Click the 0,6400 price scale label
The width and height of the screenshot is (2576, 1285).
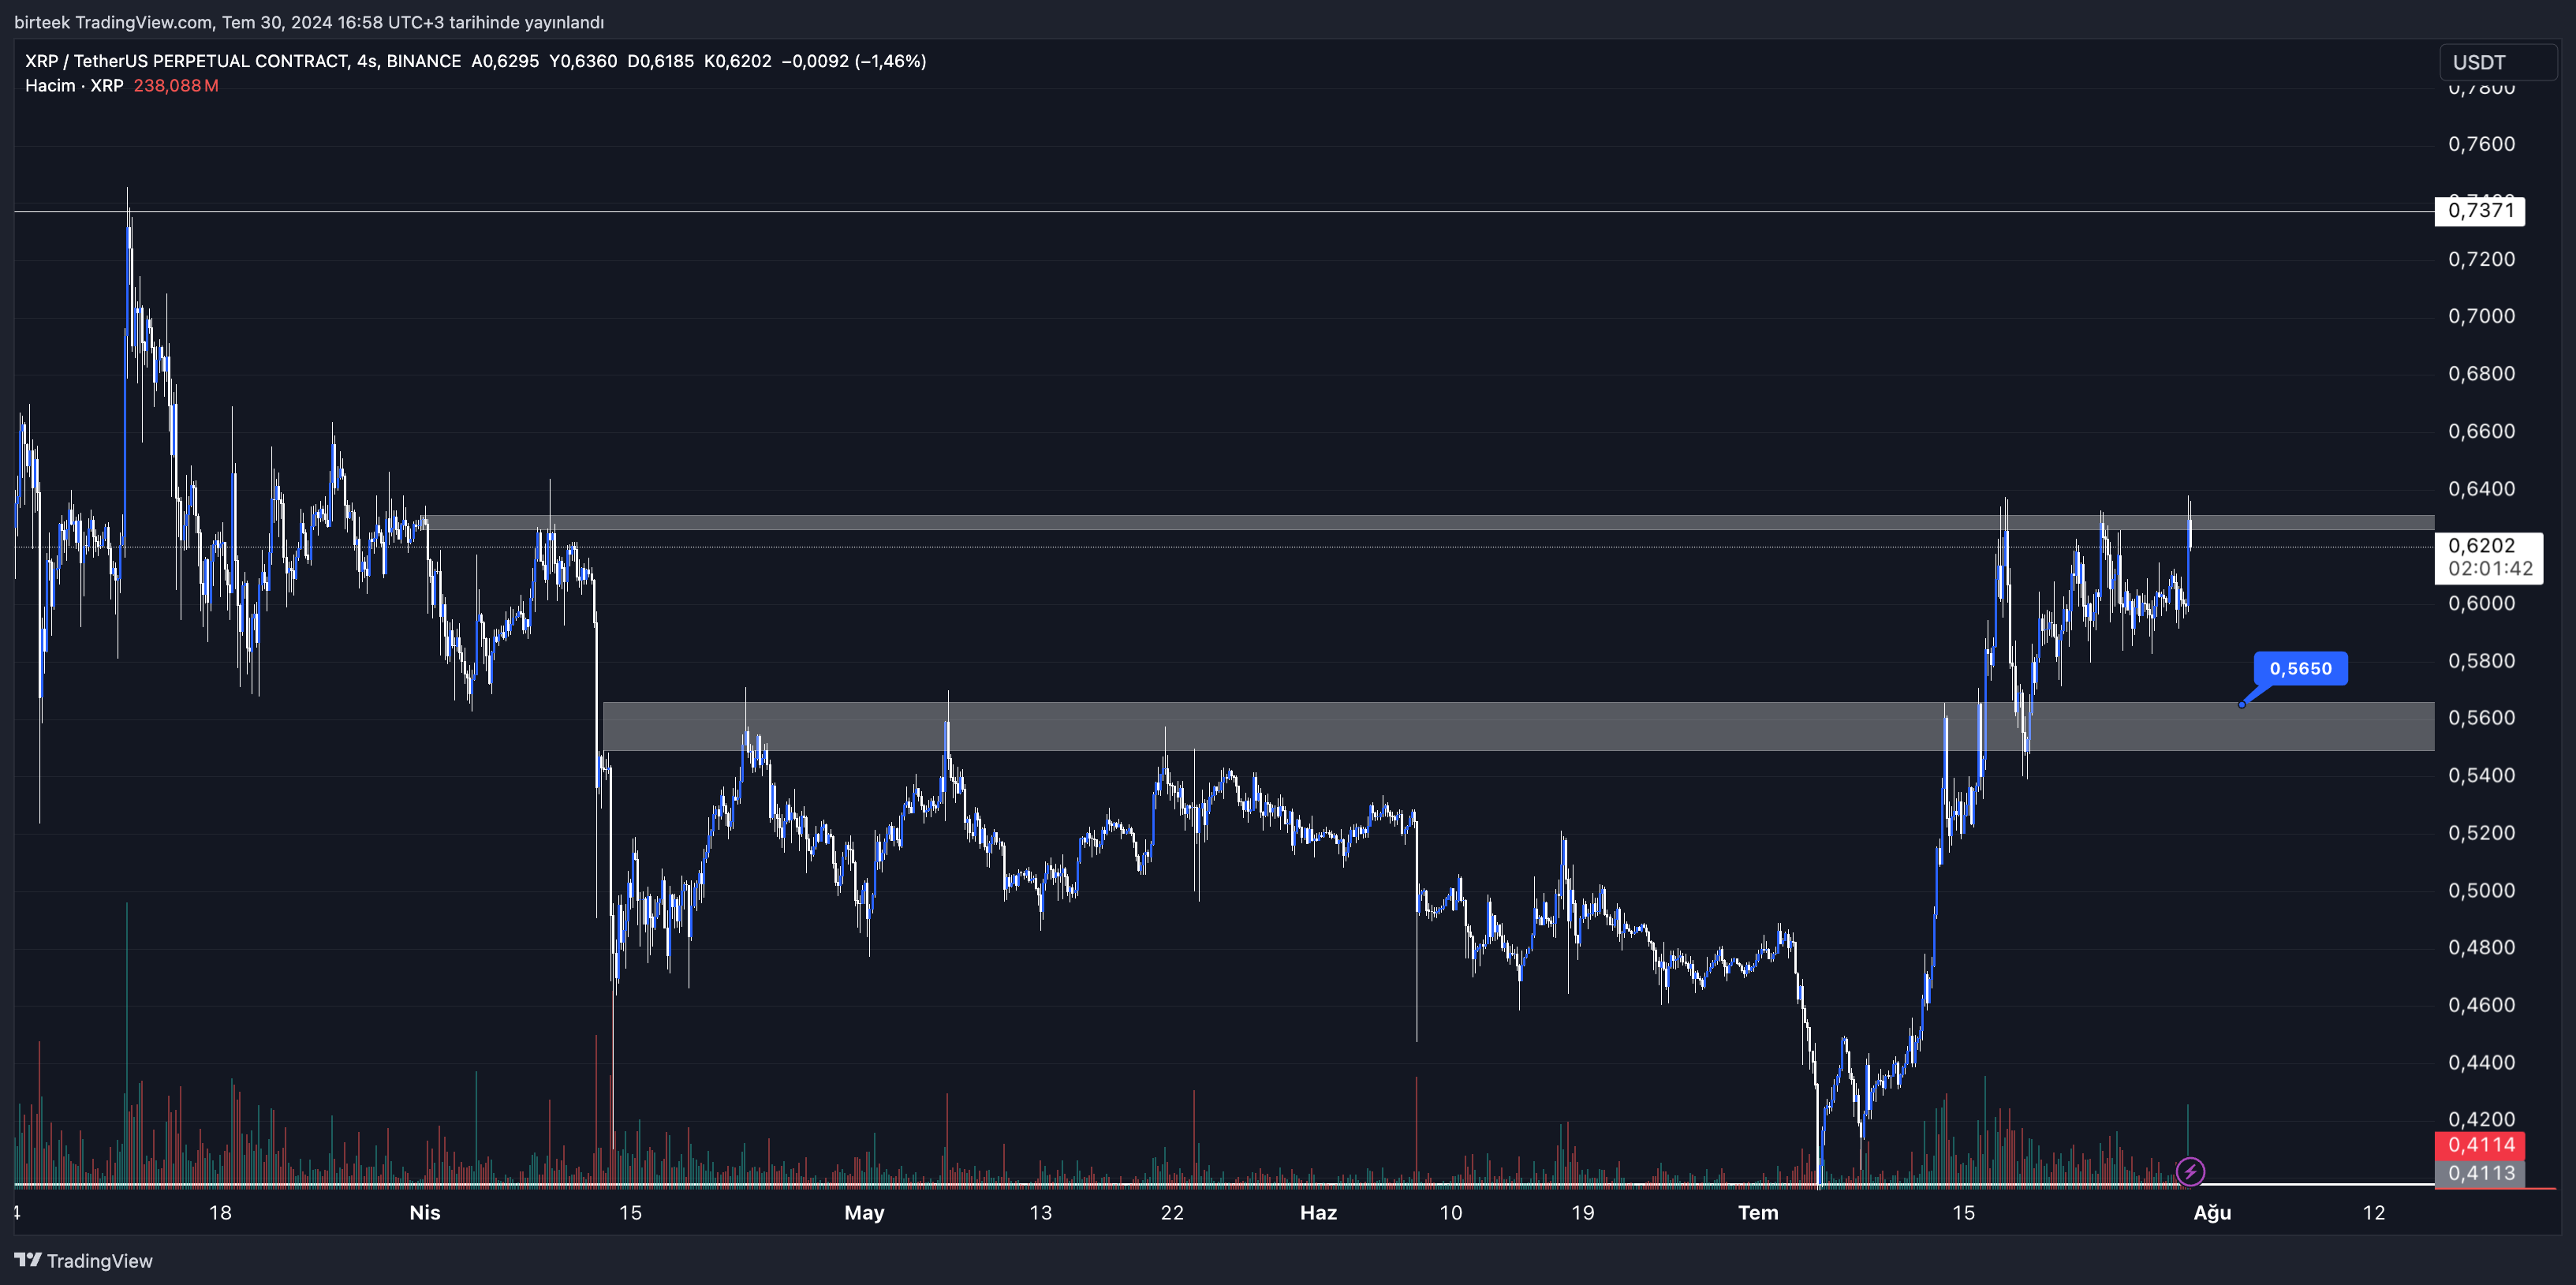[x=2481, y=488]
